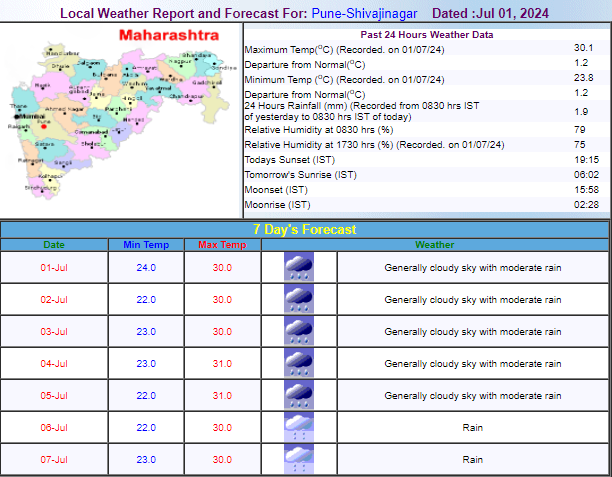This screenshot has height=477, width=612.
Task: Click the Rain text for 06-Jul
Action: point(473,427)
